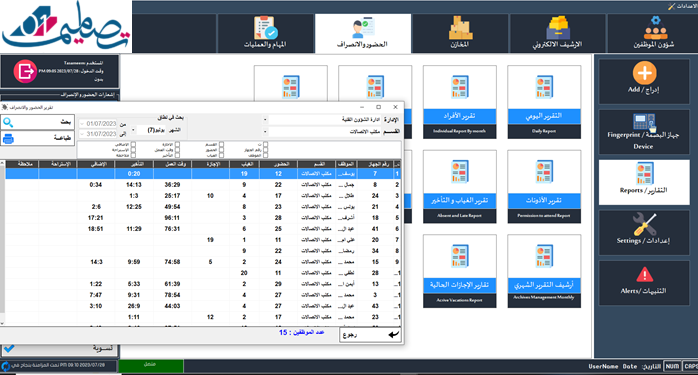Click the Absent and Late Report label
The image size is (698, 375).
pos(459,201)
